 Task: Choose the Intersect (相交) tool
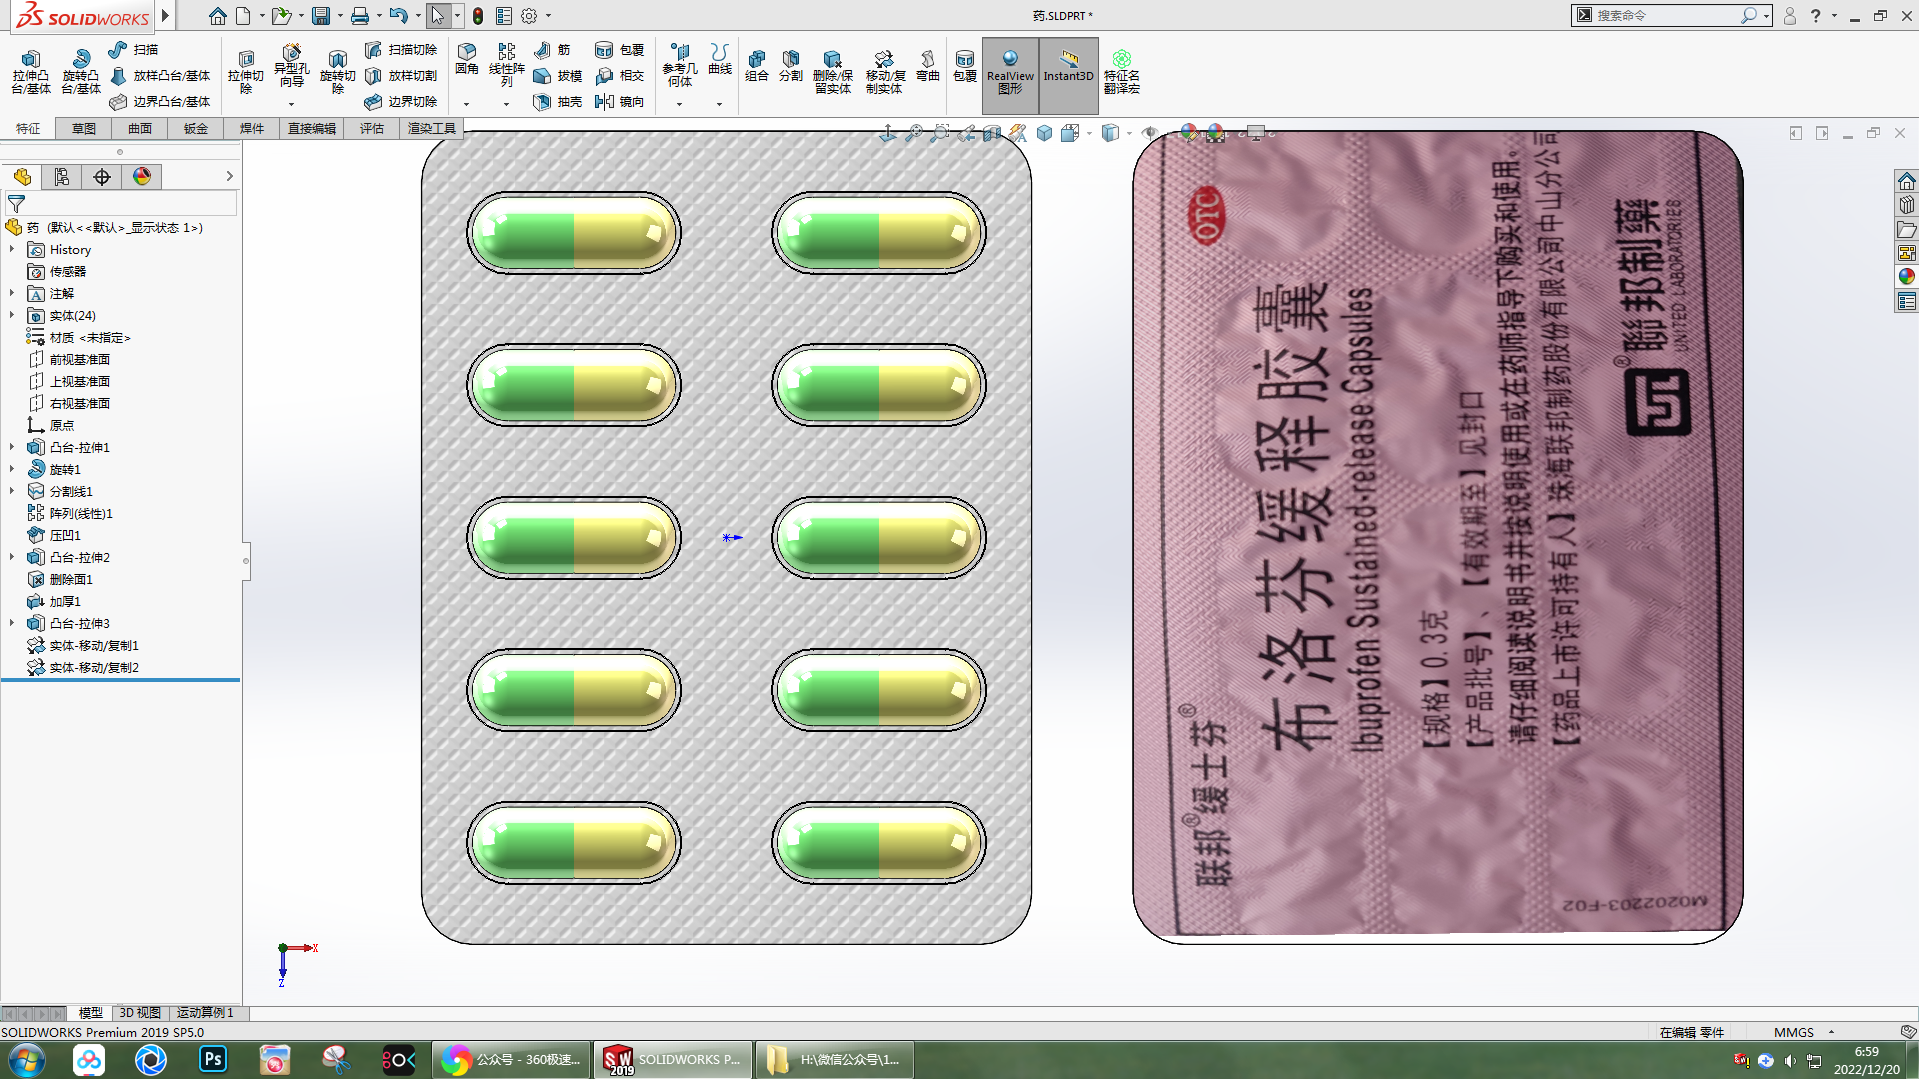[619, 75]
